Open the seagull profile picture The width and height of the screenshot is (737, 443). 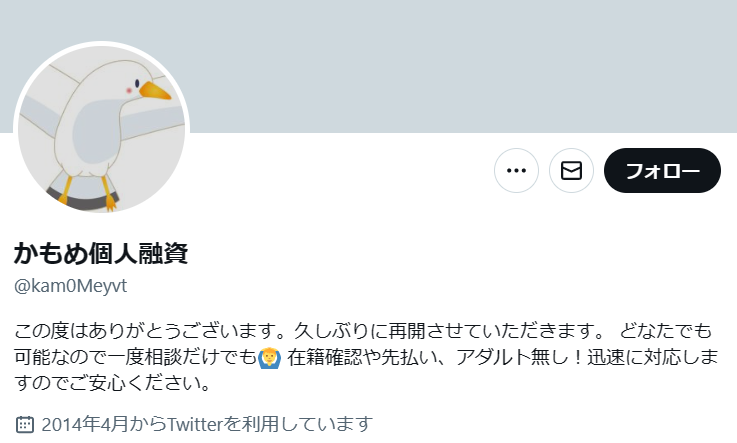point(102,129)
